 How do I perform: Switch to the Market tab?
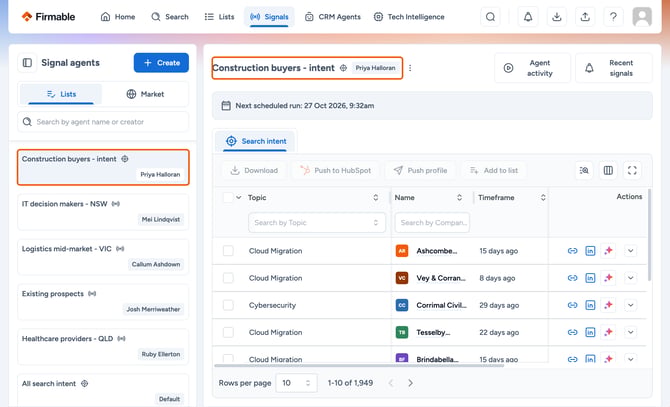point(145,94)
